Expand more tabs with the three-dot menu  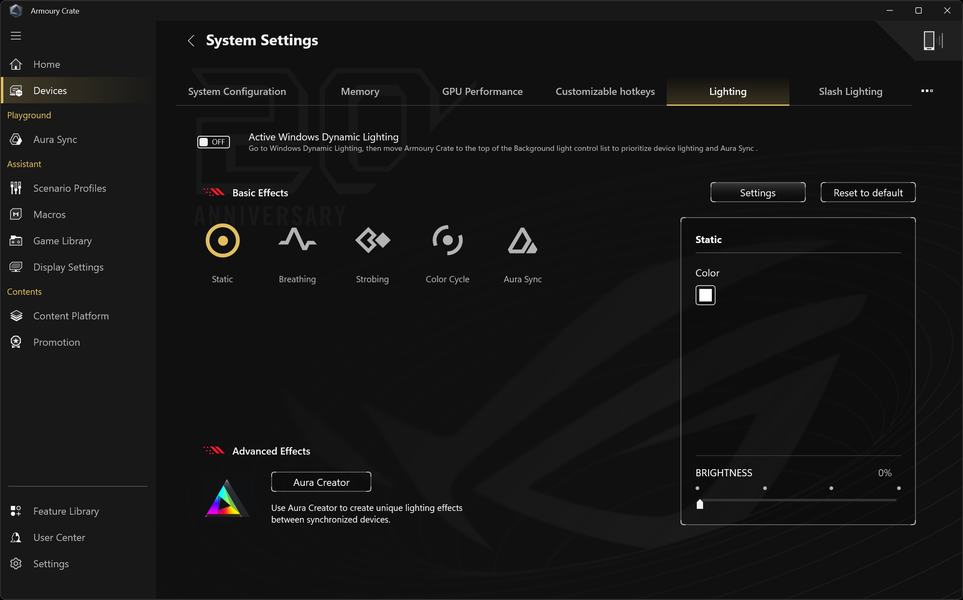click(927, 91)
